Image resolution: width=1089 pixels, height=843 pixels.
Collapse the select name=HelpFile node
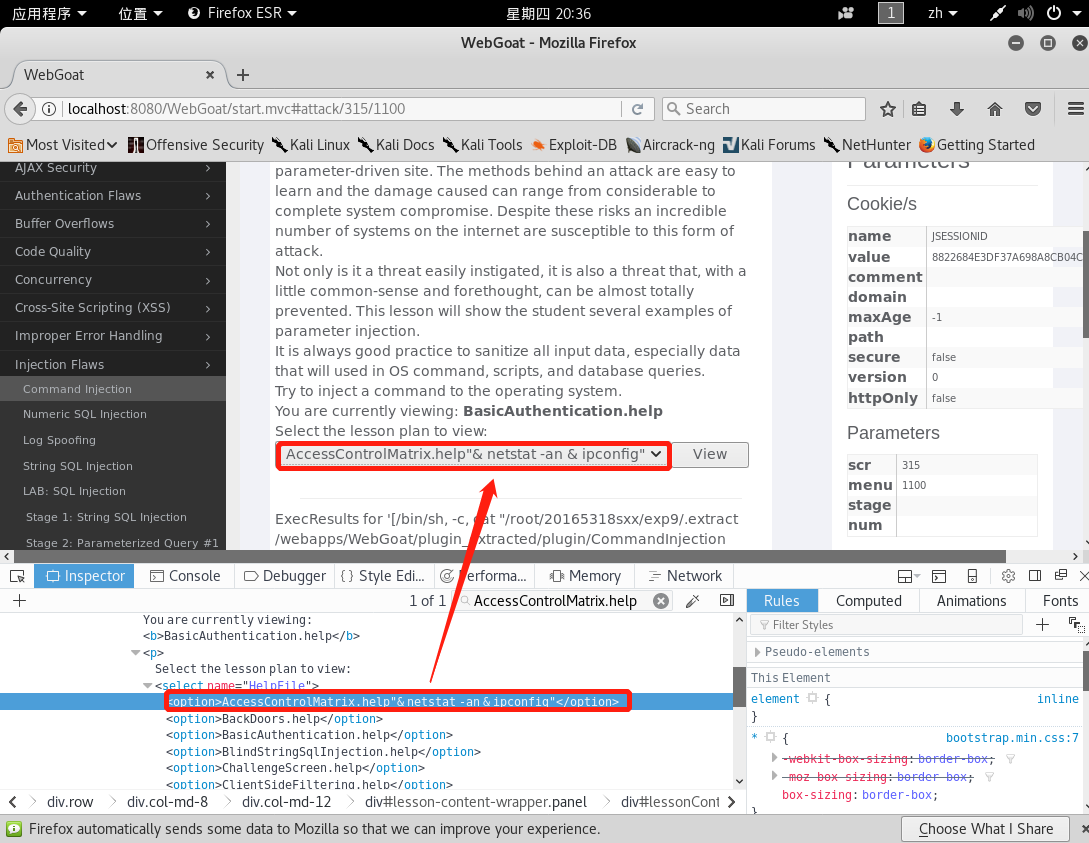148,685
